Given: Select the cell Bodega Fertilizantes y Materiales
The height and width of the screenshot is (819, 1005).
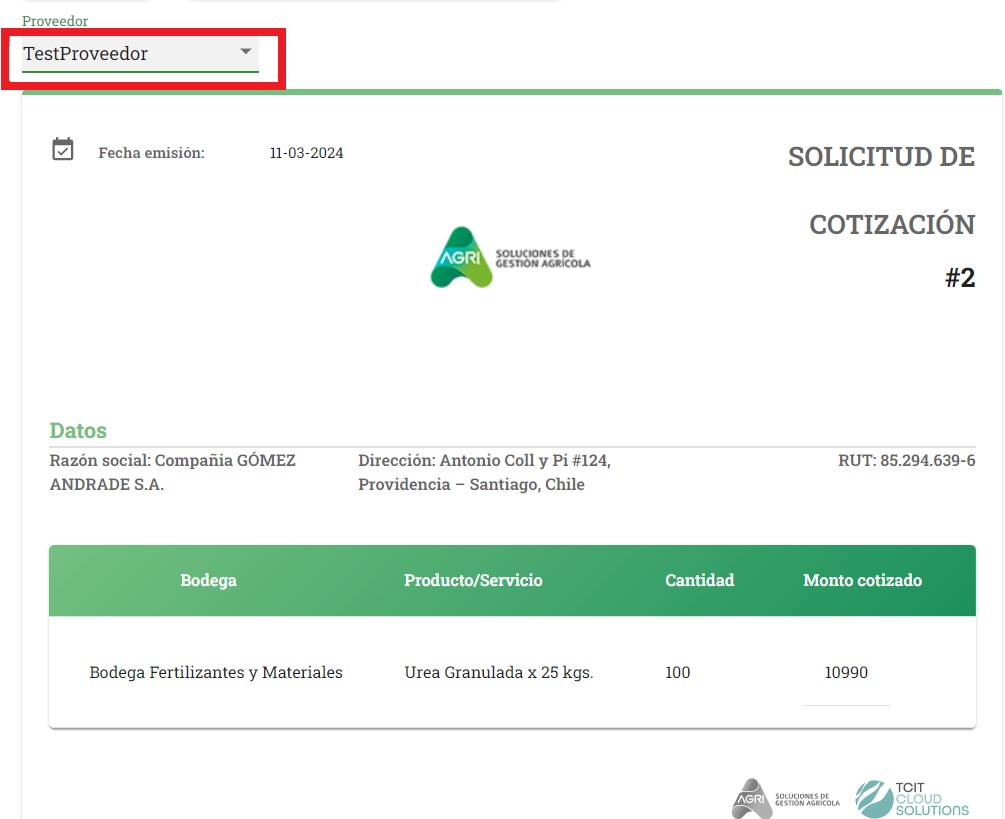Looking at the screenshot, I should click(216, 673).
